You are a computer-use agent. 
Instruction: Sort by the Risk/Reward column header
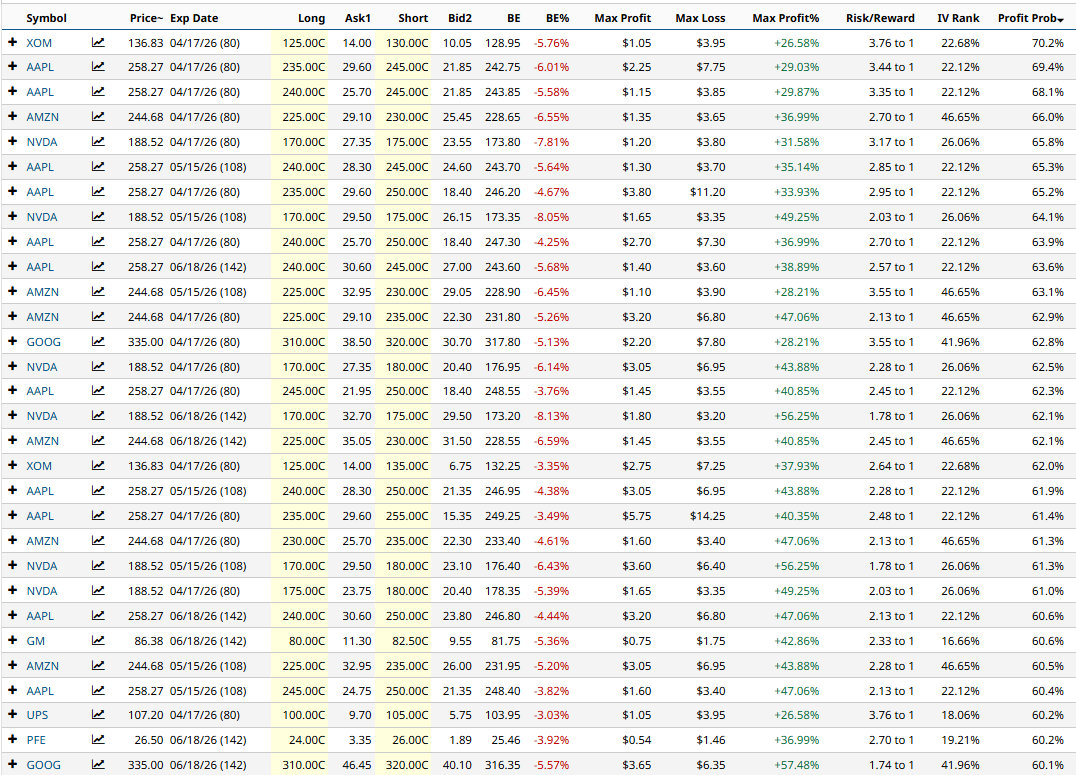pyautogui.click(x=880, y=18)
